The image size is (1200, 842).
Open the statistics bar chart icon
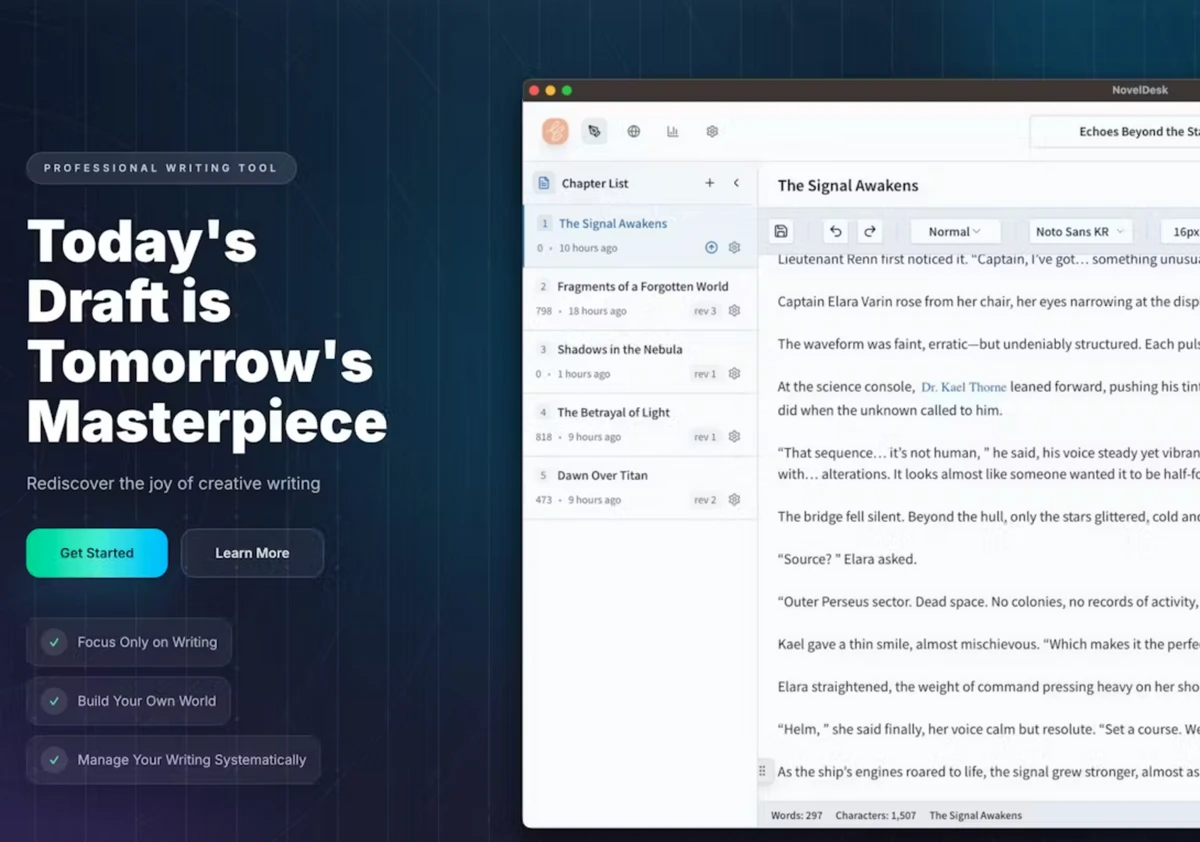coord(673,131)
